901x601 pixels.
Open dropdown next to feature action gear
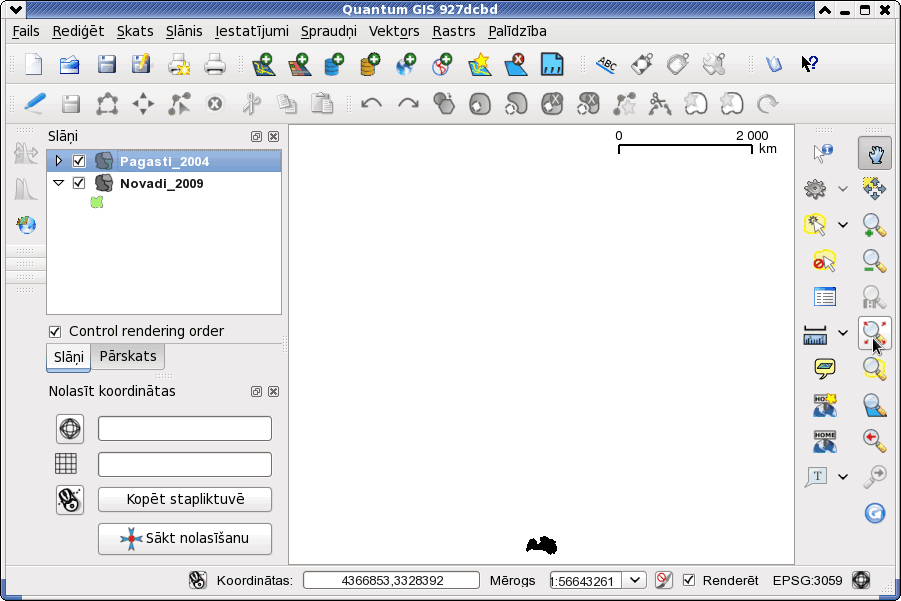click(842, 188)
